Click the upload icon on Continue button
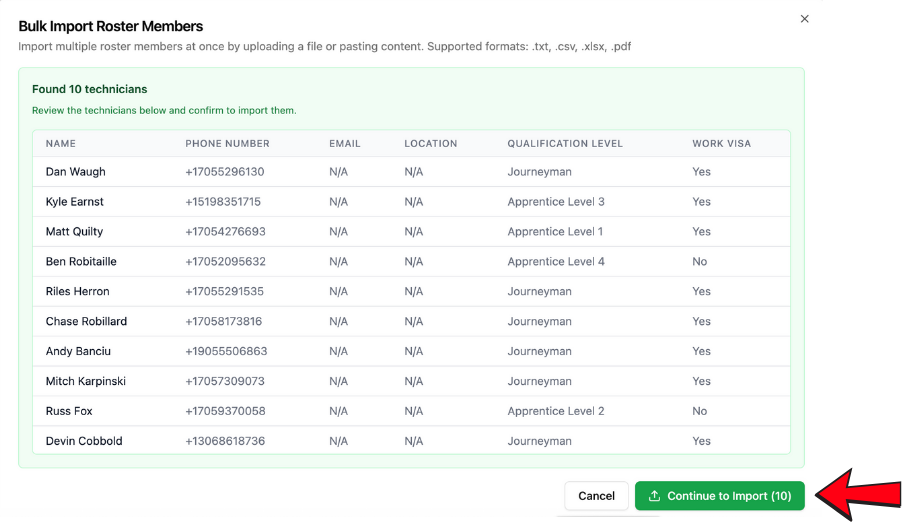This screenshot has height=523, width=902. click(x=654, y=496)
